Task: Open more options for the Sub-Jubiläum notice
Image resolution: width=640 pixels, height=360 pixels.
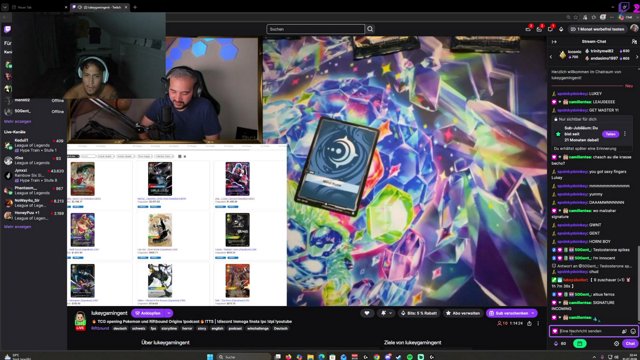Action: (624, 134)
